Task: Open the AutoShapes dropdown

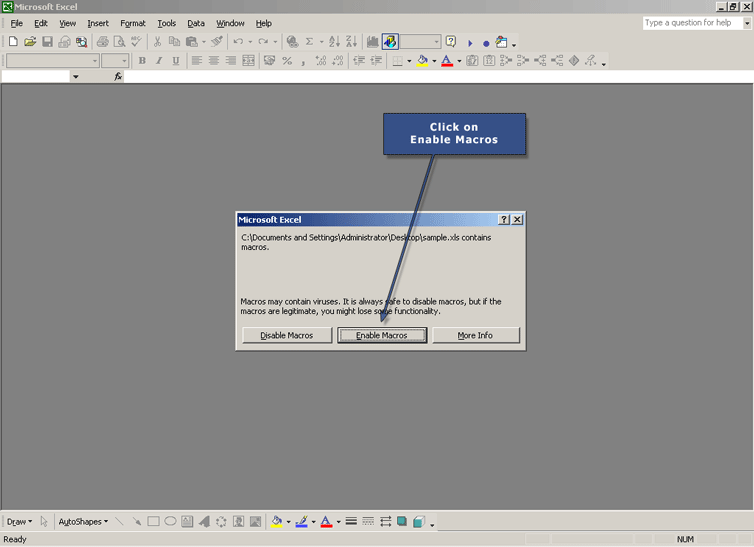Action: click(83, 522)
